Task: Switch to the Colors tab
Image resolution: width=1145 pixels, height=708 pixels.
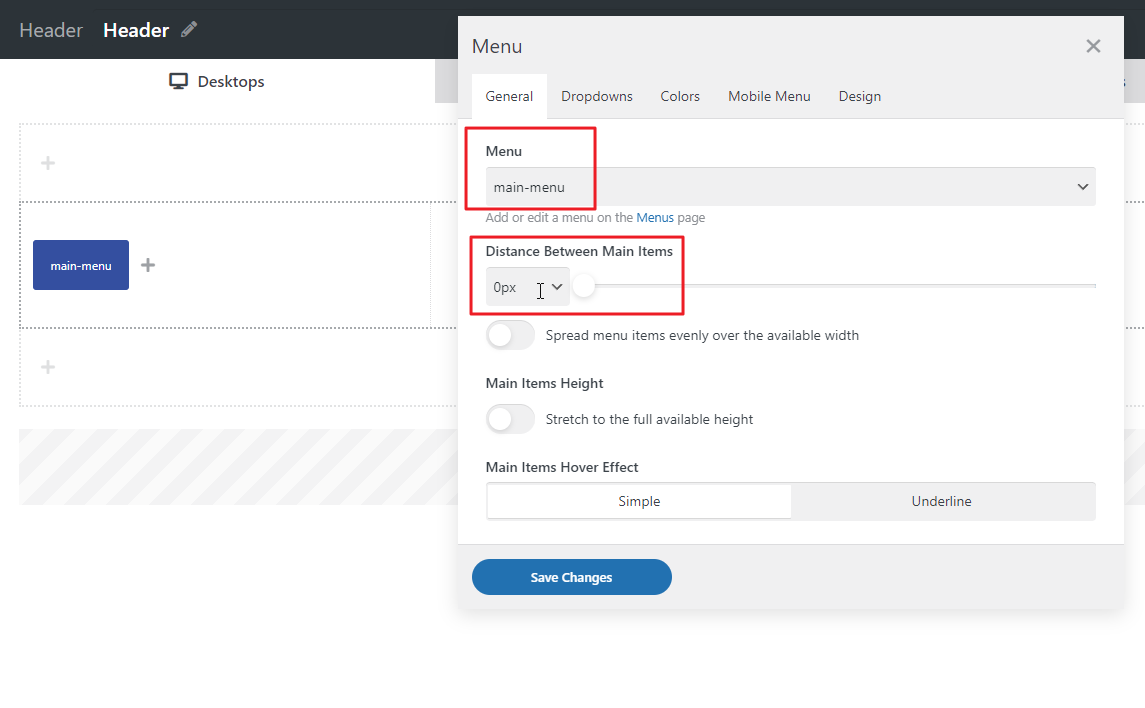Action: click(x=680, y=96)
